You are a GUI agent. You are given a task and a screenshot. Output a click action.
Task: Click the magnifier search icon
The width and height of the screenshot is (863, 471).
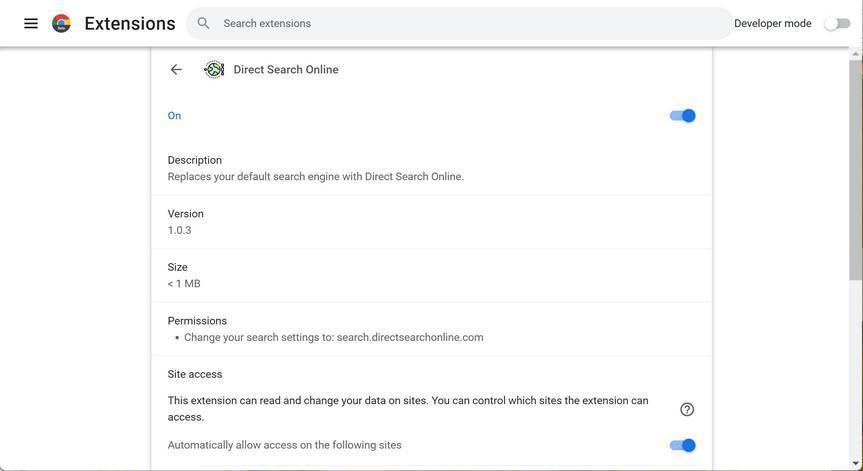tap(204, 23)
